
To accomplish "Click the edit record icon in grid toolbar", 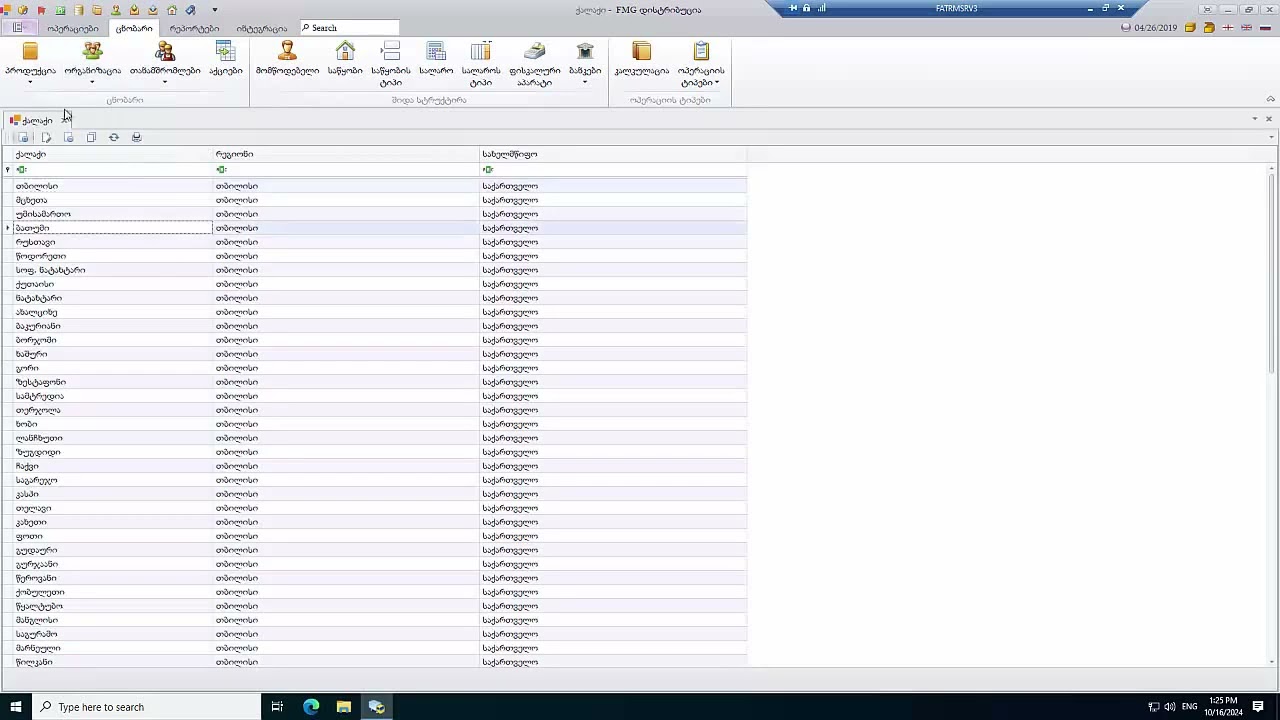I will [46, 137].
